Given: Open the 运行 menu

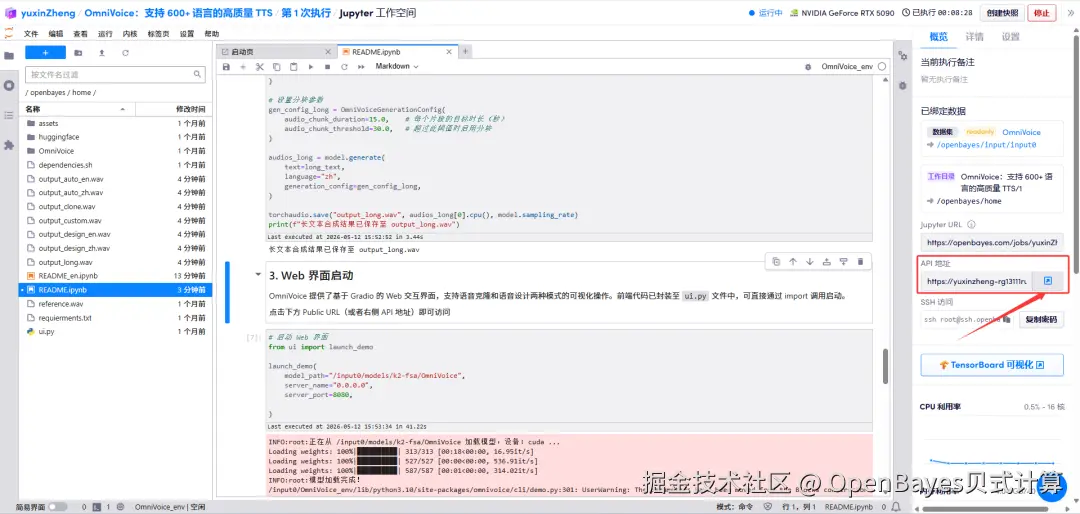Looking at the screenshot, I should (105, 34).
